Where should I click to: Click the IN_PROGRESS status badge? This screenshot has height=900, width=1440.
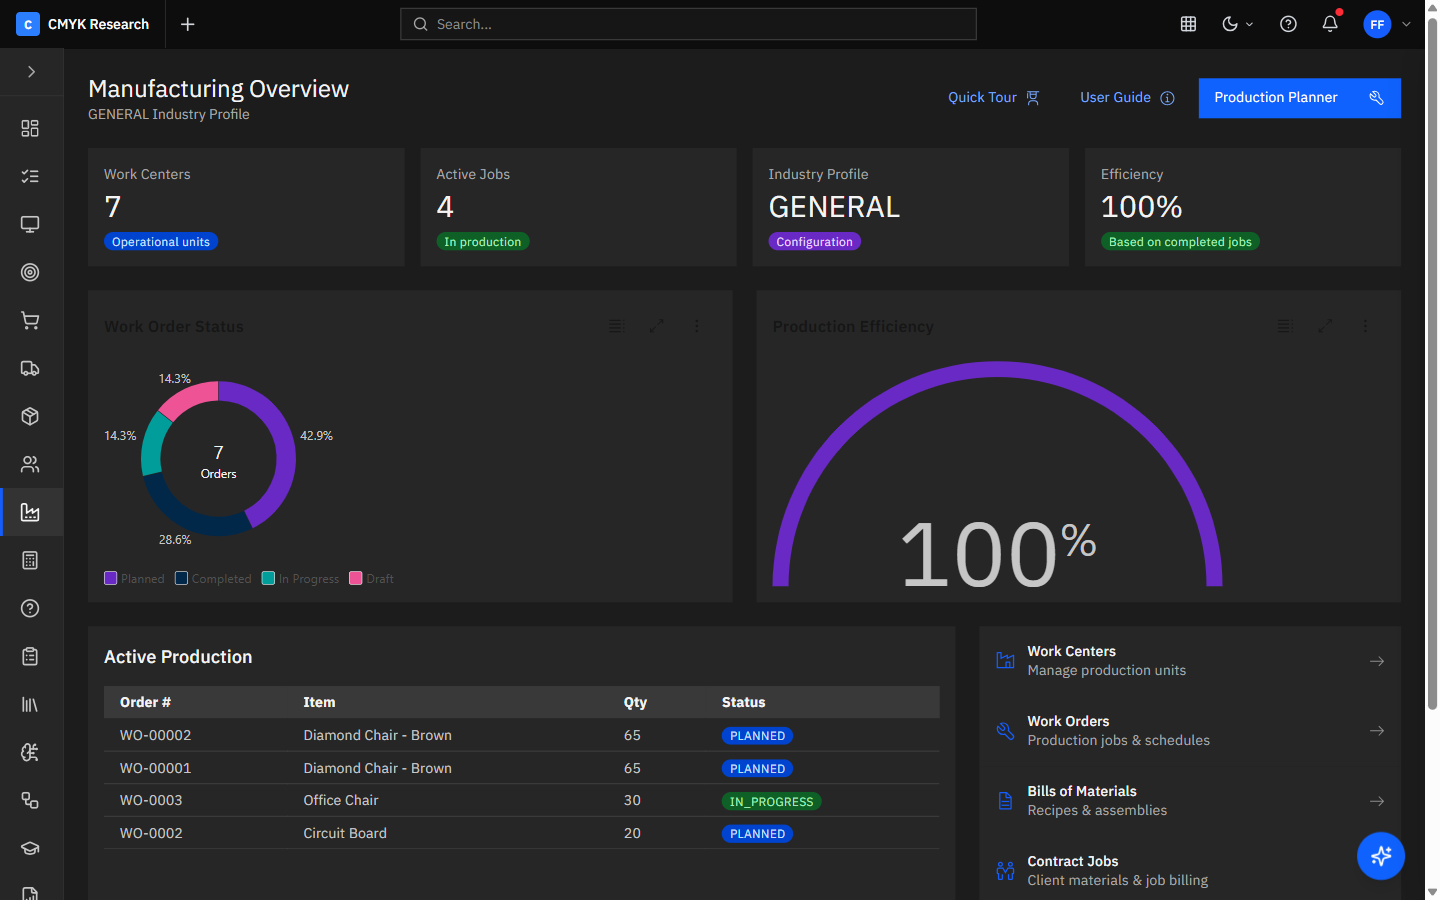point(771,802)
